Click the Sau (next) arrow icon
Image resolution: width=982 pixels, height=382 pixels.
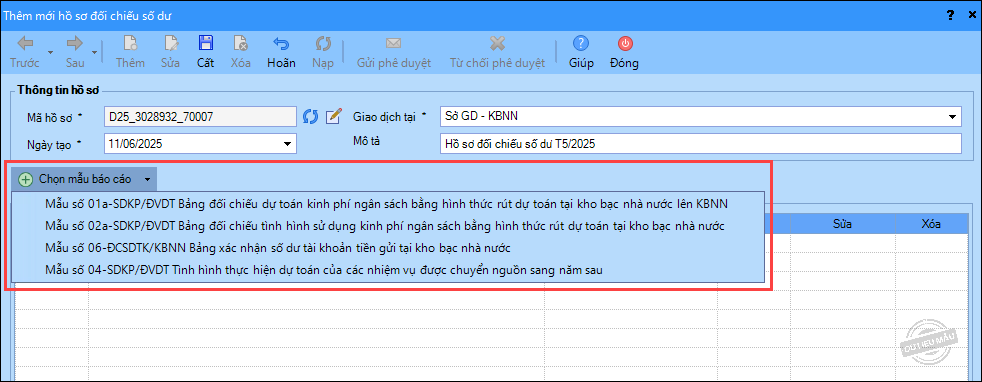[x=75, y=43]
